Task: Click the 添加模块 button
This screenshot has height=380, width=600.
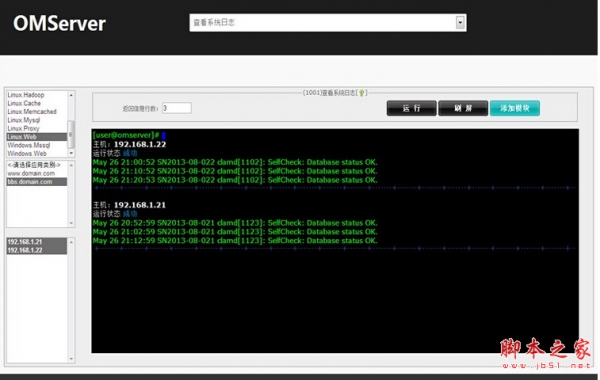Action: 515,108
